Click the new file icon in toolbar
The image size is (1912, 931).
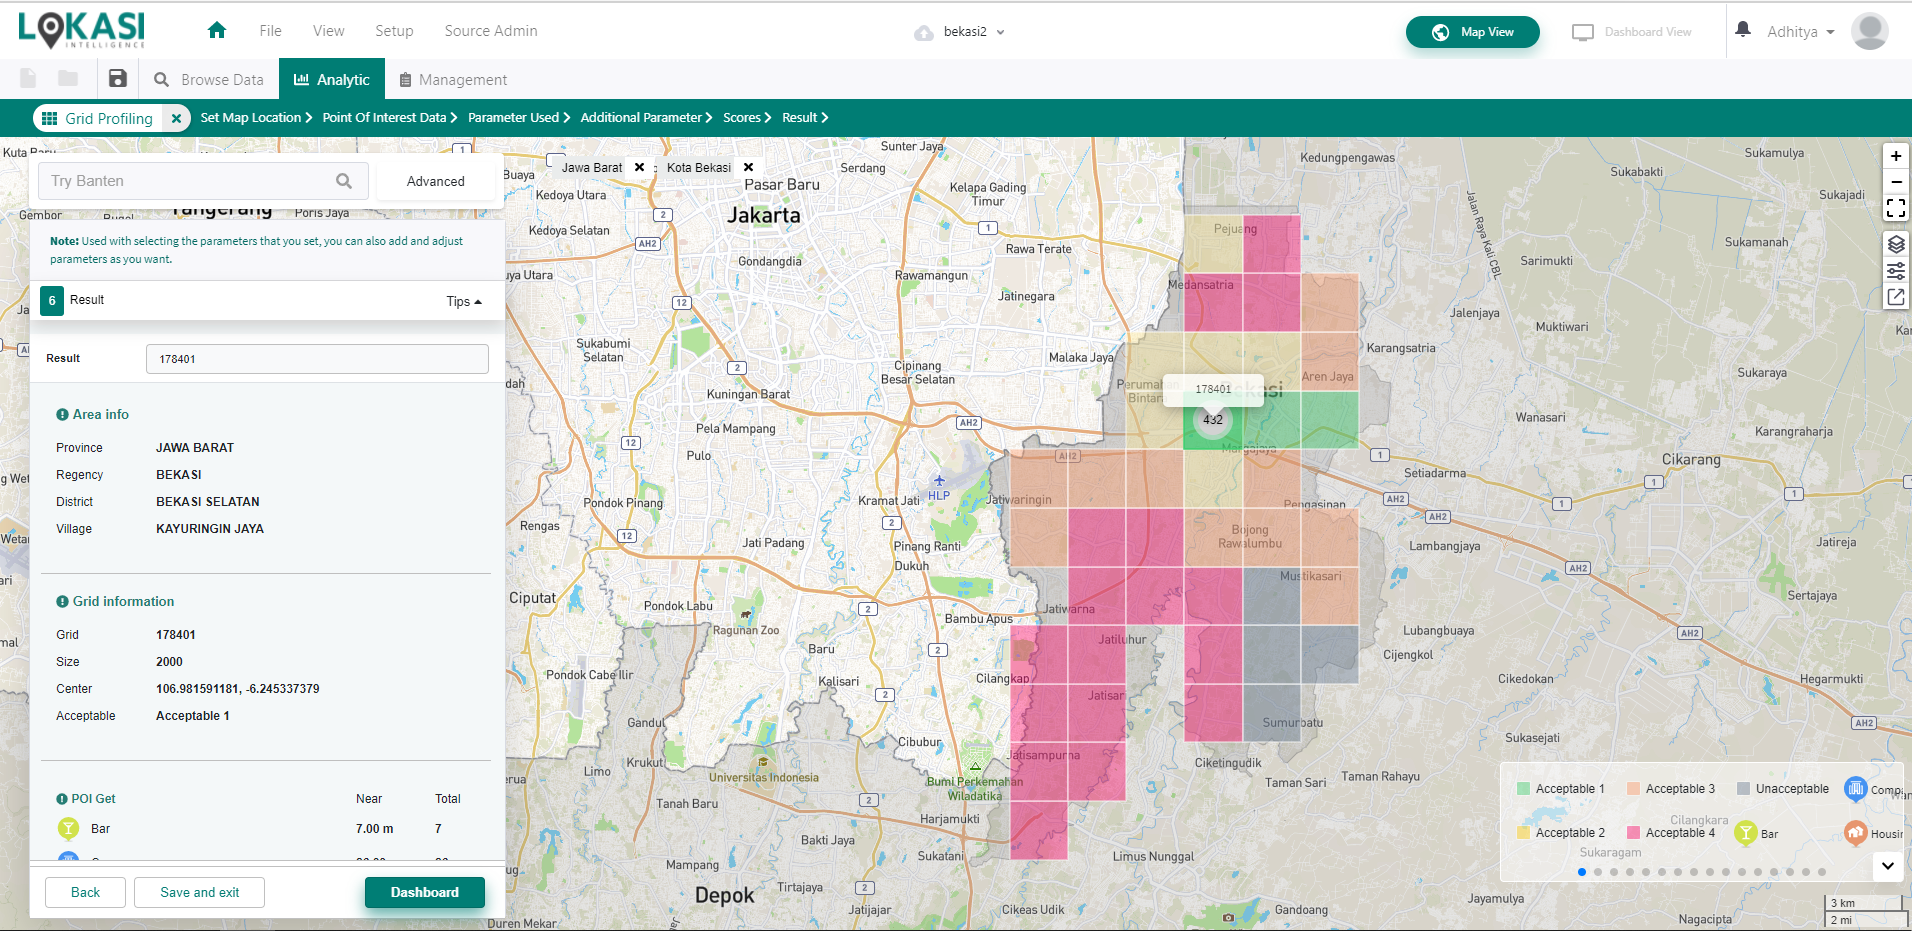pyautogui.click(x=28, y=79)
